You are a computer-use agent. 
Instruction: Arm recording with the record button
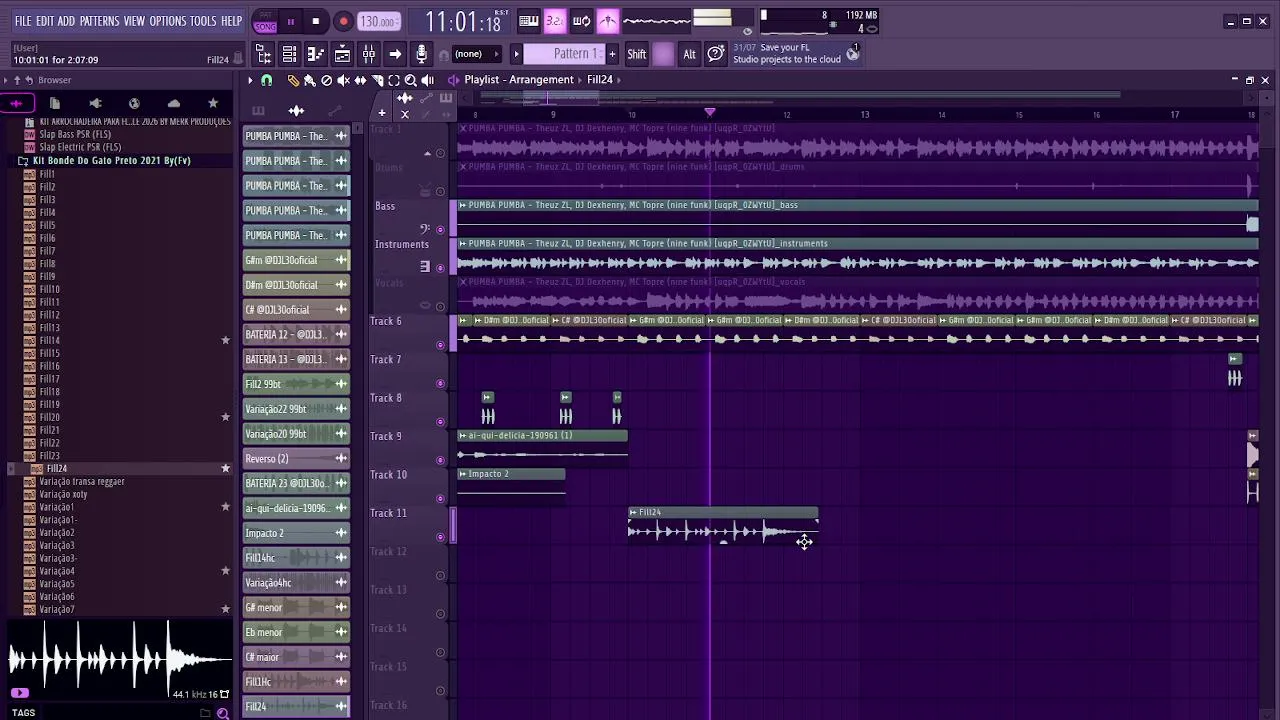(343, 21)
